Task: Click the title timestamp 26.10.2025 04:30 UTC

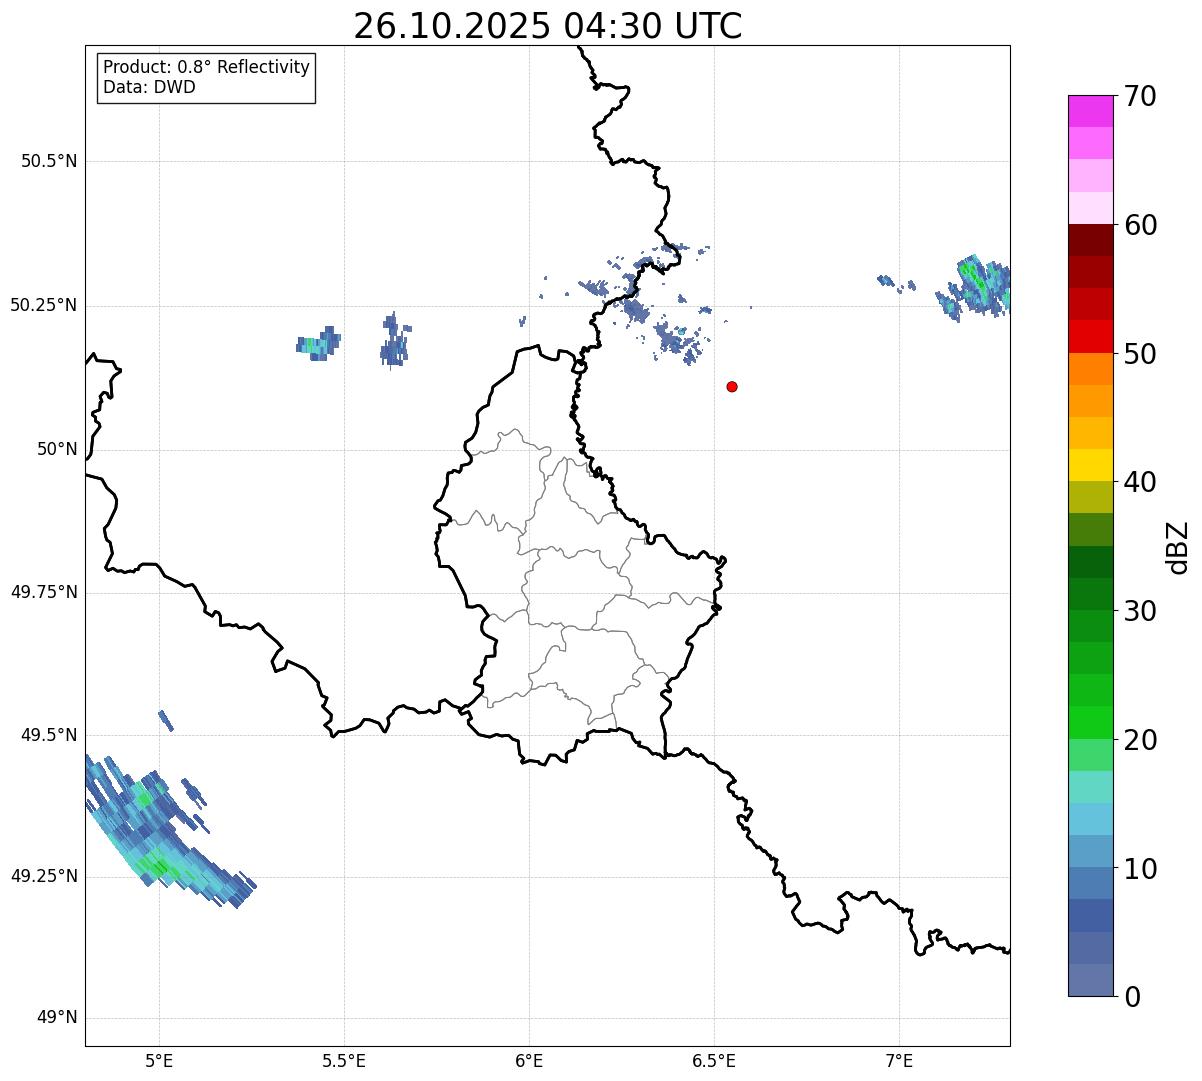Action: tap(547, 26)
